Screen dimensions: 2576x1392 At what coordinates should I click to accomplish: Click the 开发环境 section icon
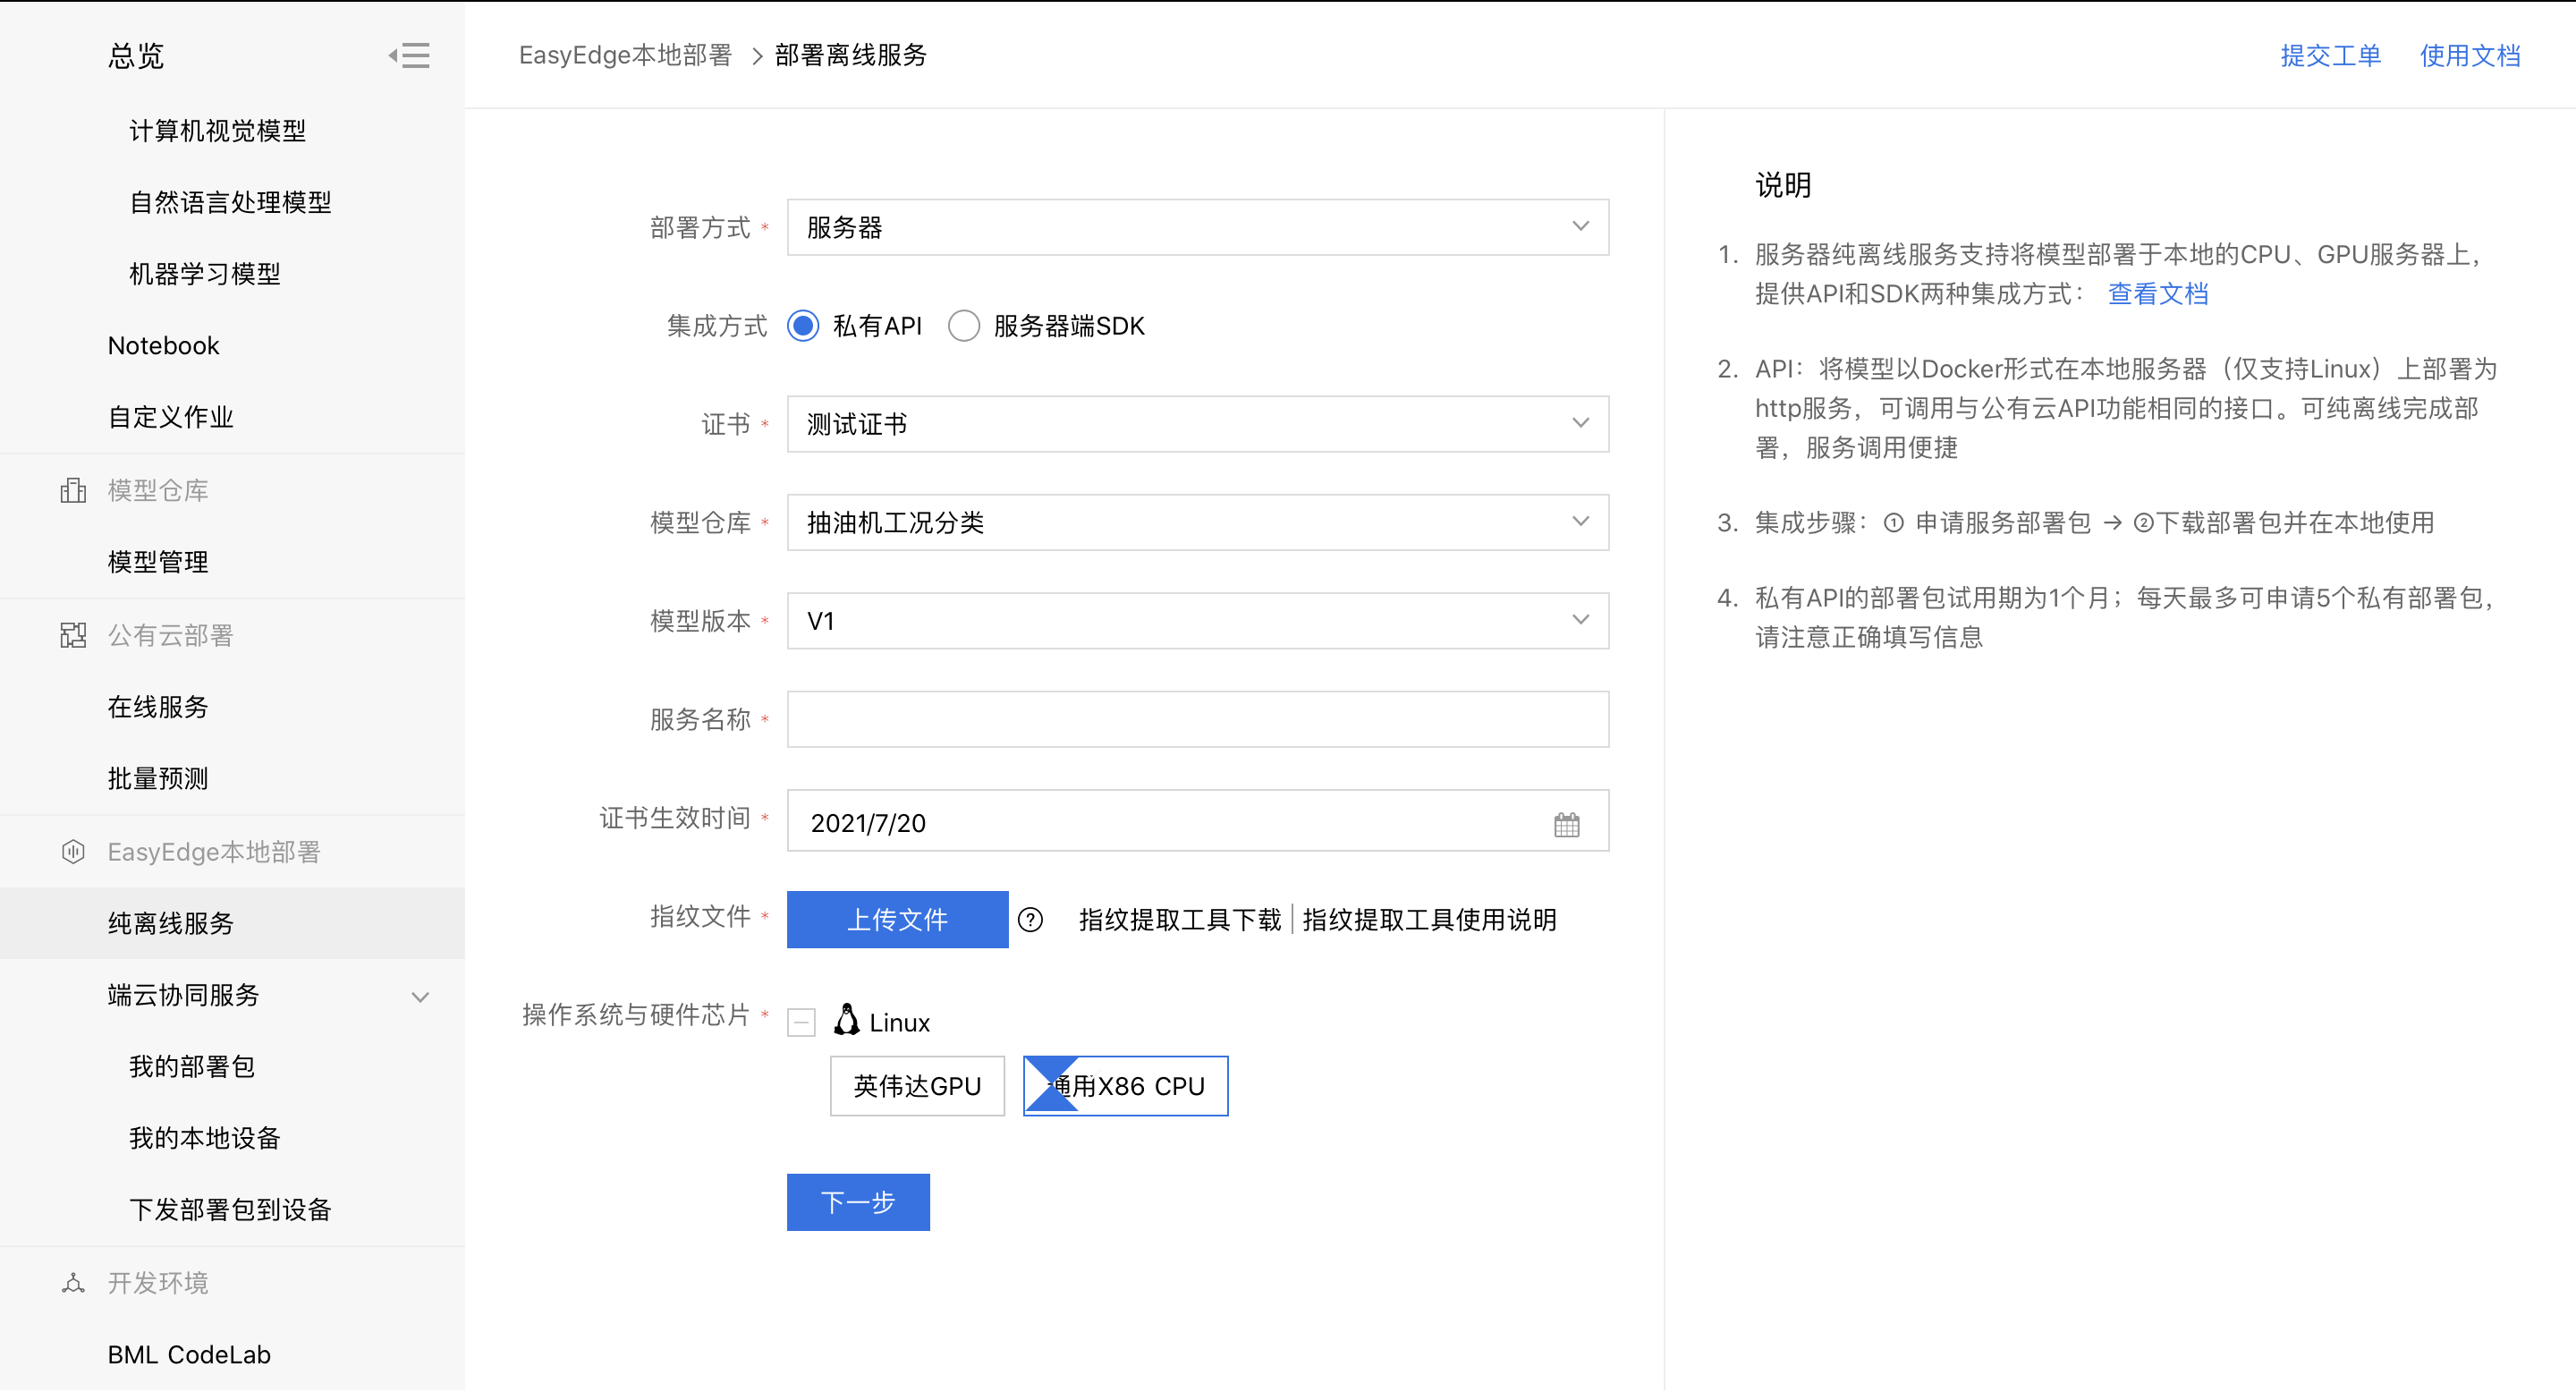(73, 1282)
